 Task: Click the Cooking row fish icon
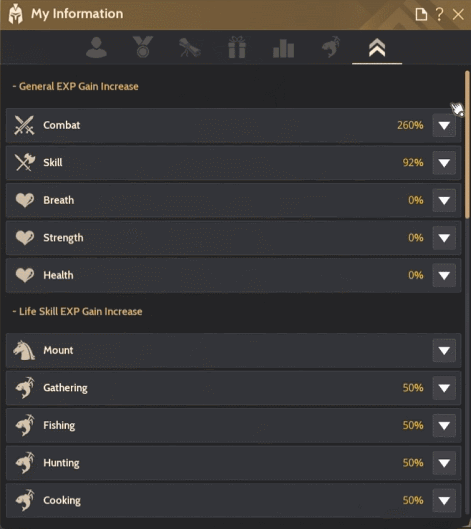(x=25, y=500)
